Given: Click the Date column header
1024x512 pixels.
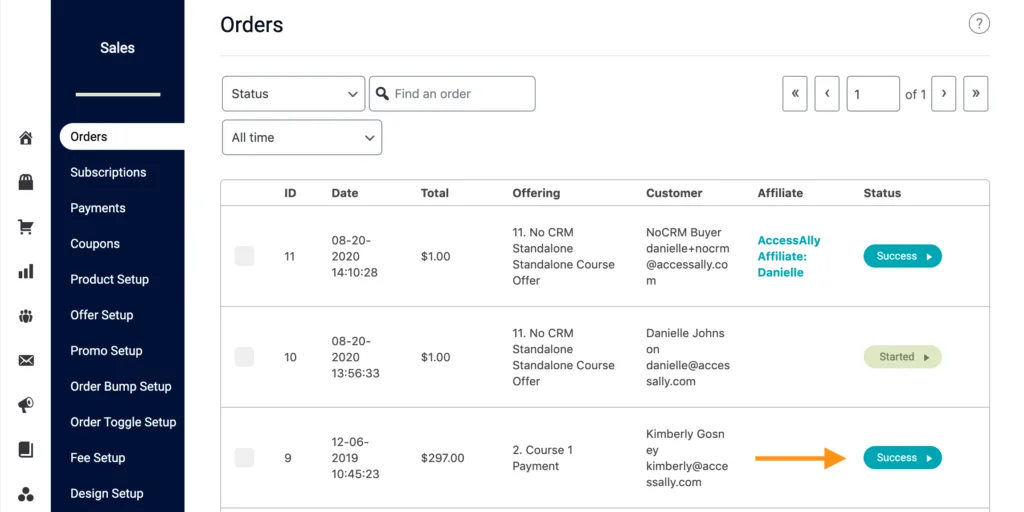Looking at the screenshot, I should click(x=345, y=193).
